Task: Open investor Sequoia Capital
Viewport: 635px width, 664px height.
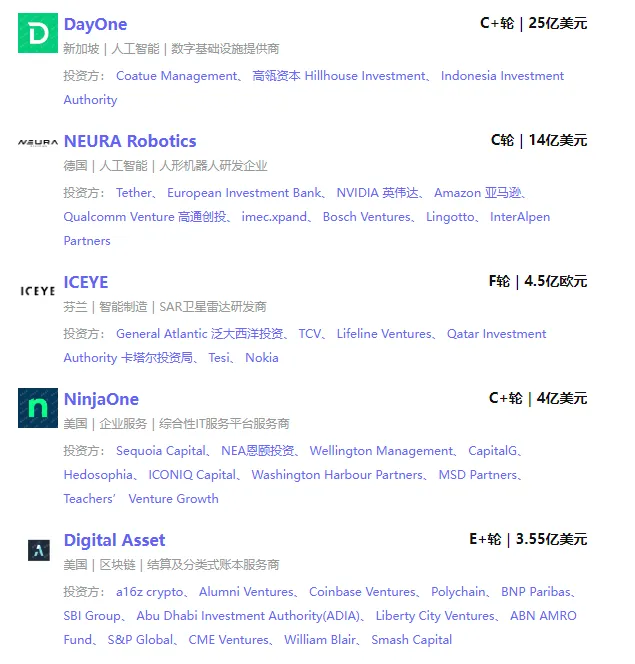Action: (x=161, y=451)
